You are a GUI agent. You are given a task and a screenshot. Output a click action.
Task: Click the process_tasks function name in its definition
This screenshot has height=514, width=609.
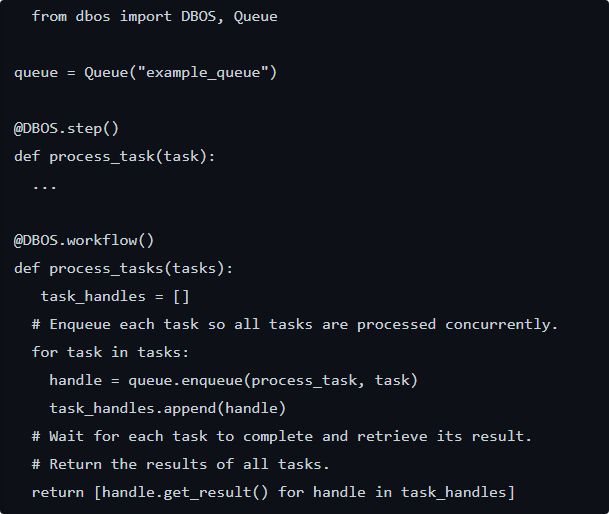(x=106, y=268)
